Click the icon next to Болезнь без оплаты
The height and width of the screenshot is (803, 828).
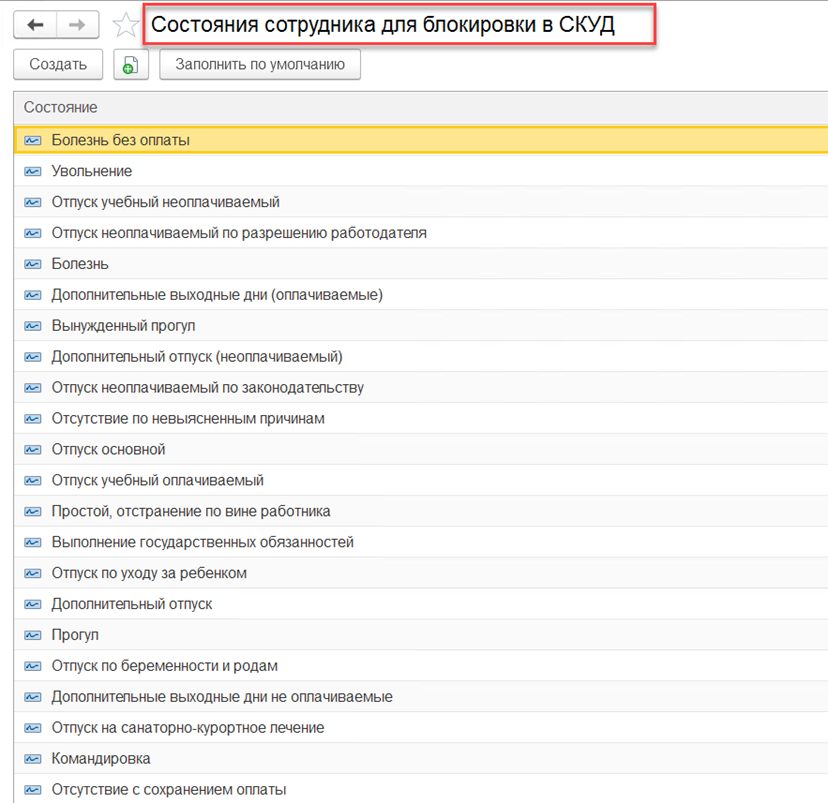coord(33,140)
